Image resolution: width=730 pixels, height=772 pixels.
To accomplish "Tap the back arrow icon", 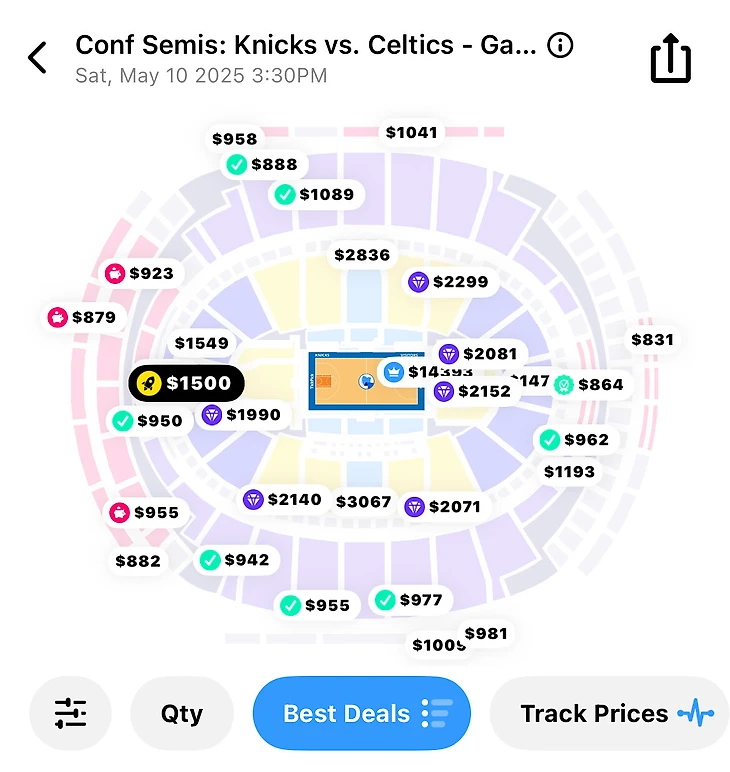I will (38, 58).
